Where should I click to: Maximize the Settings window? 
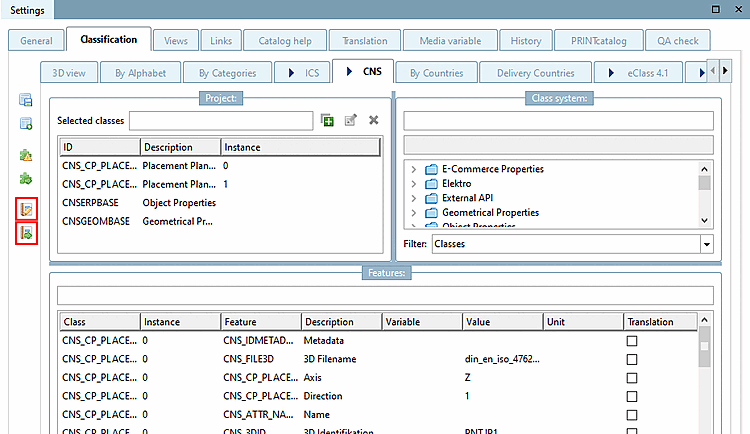pos(716,9)
